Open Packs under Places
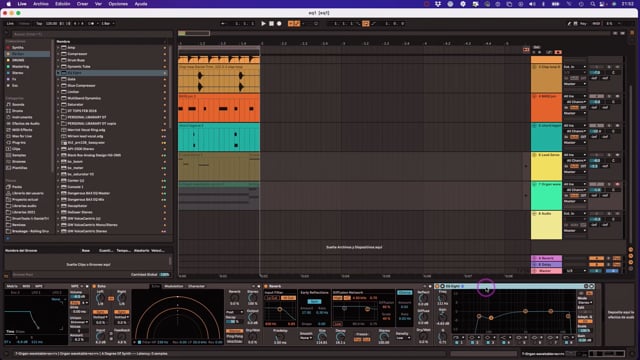The width and height of the screenshot is (640, 360). [17, 187]
